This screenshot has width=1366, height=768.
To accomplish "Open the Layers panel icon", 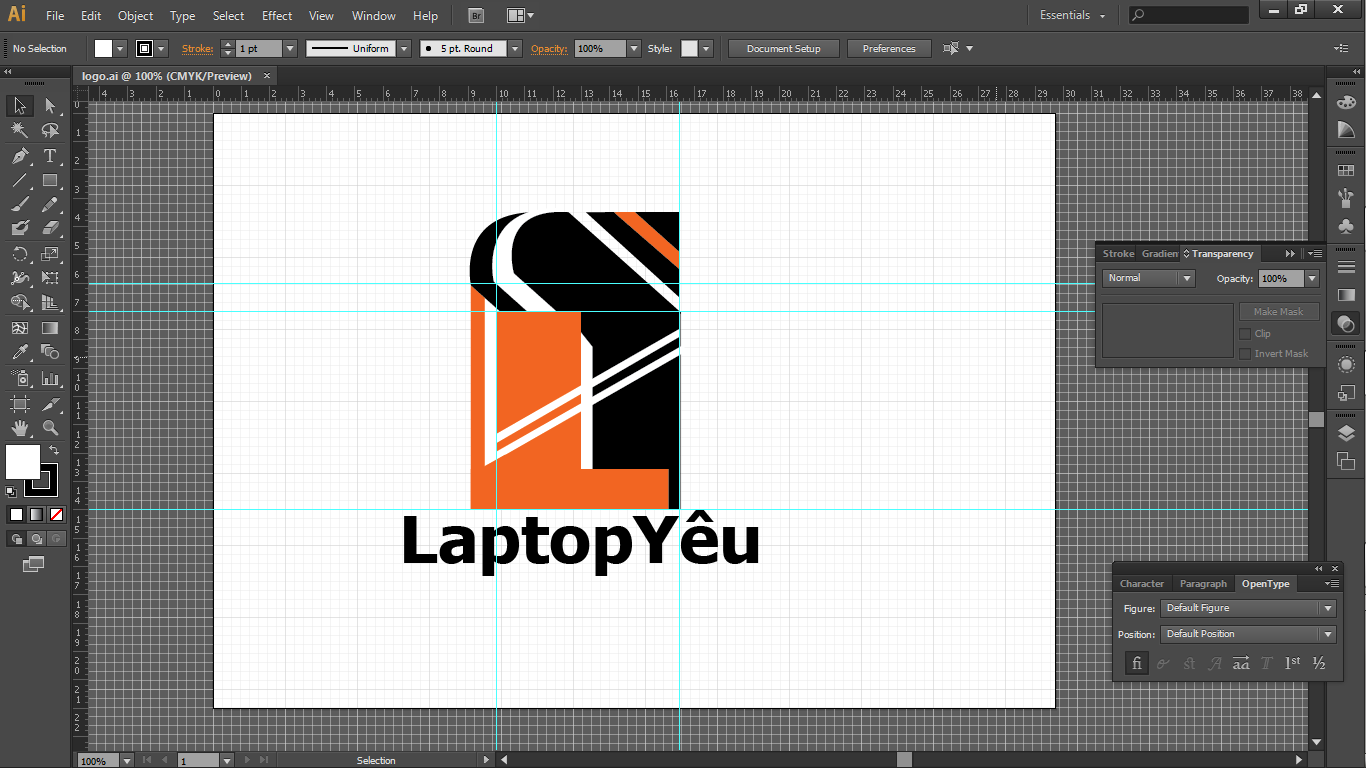I will (x=1346, y=433).
